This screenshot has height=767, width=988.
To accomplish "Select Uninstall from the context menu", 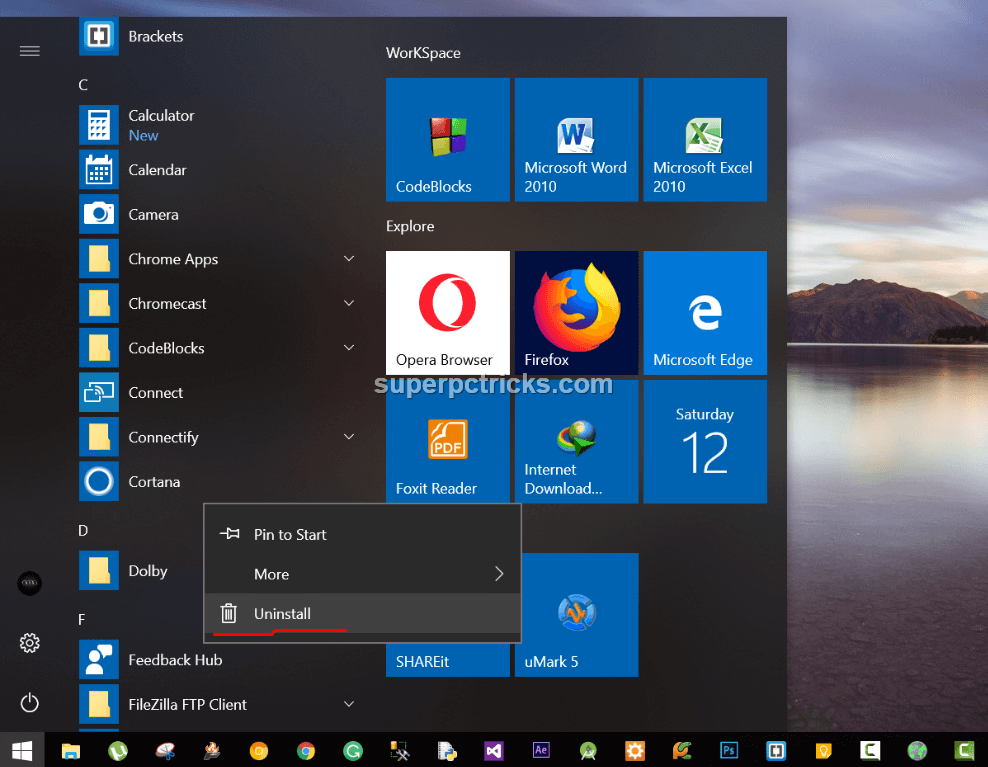I will [x=362, y=613].
